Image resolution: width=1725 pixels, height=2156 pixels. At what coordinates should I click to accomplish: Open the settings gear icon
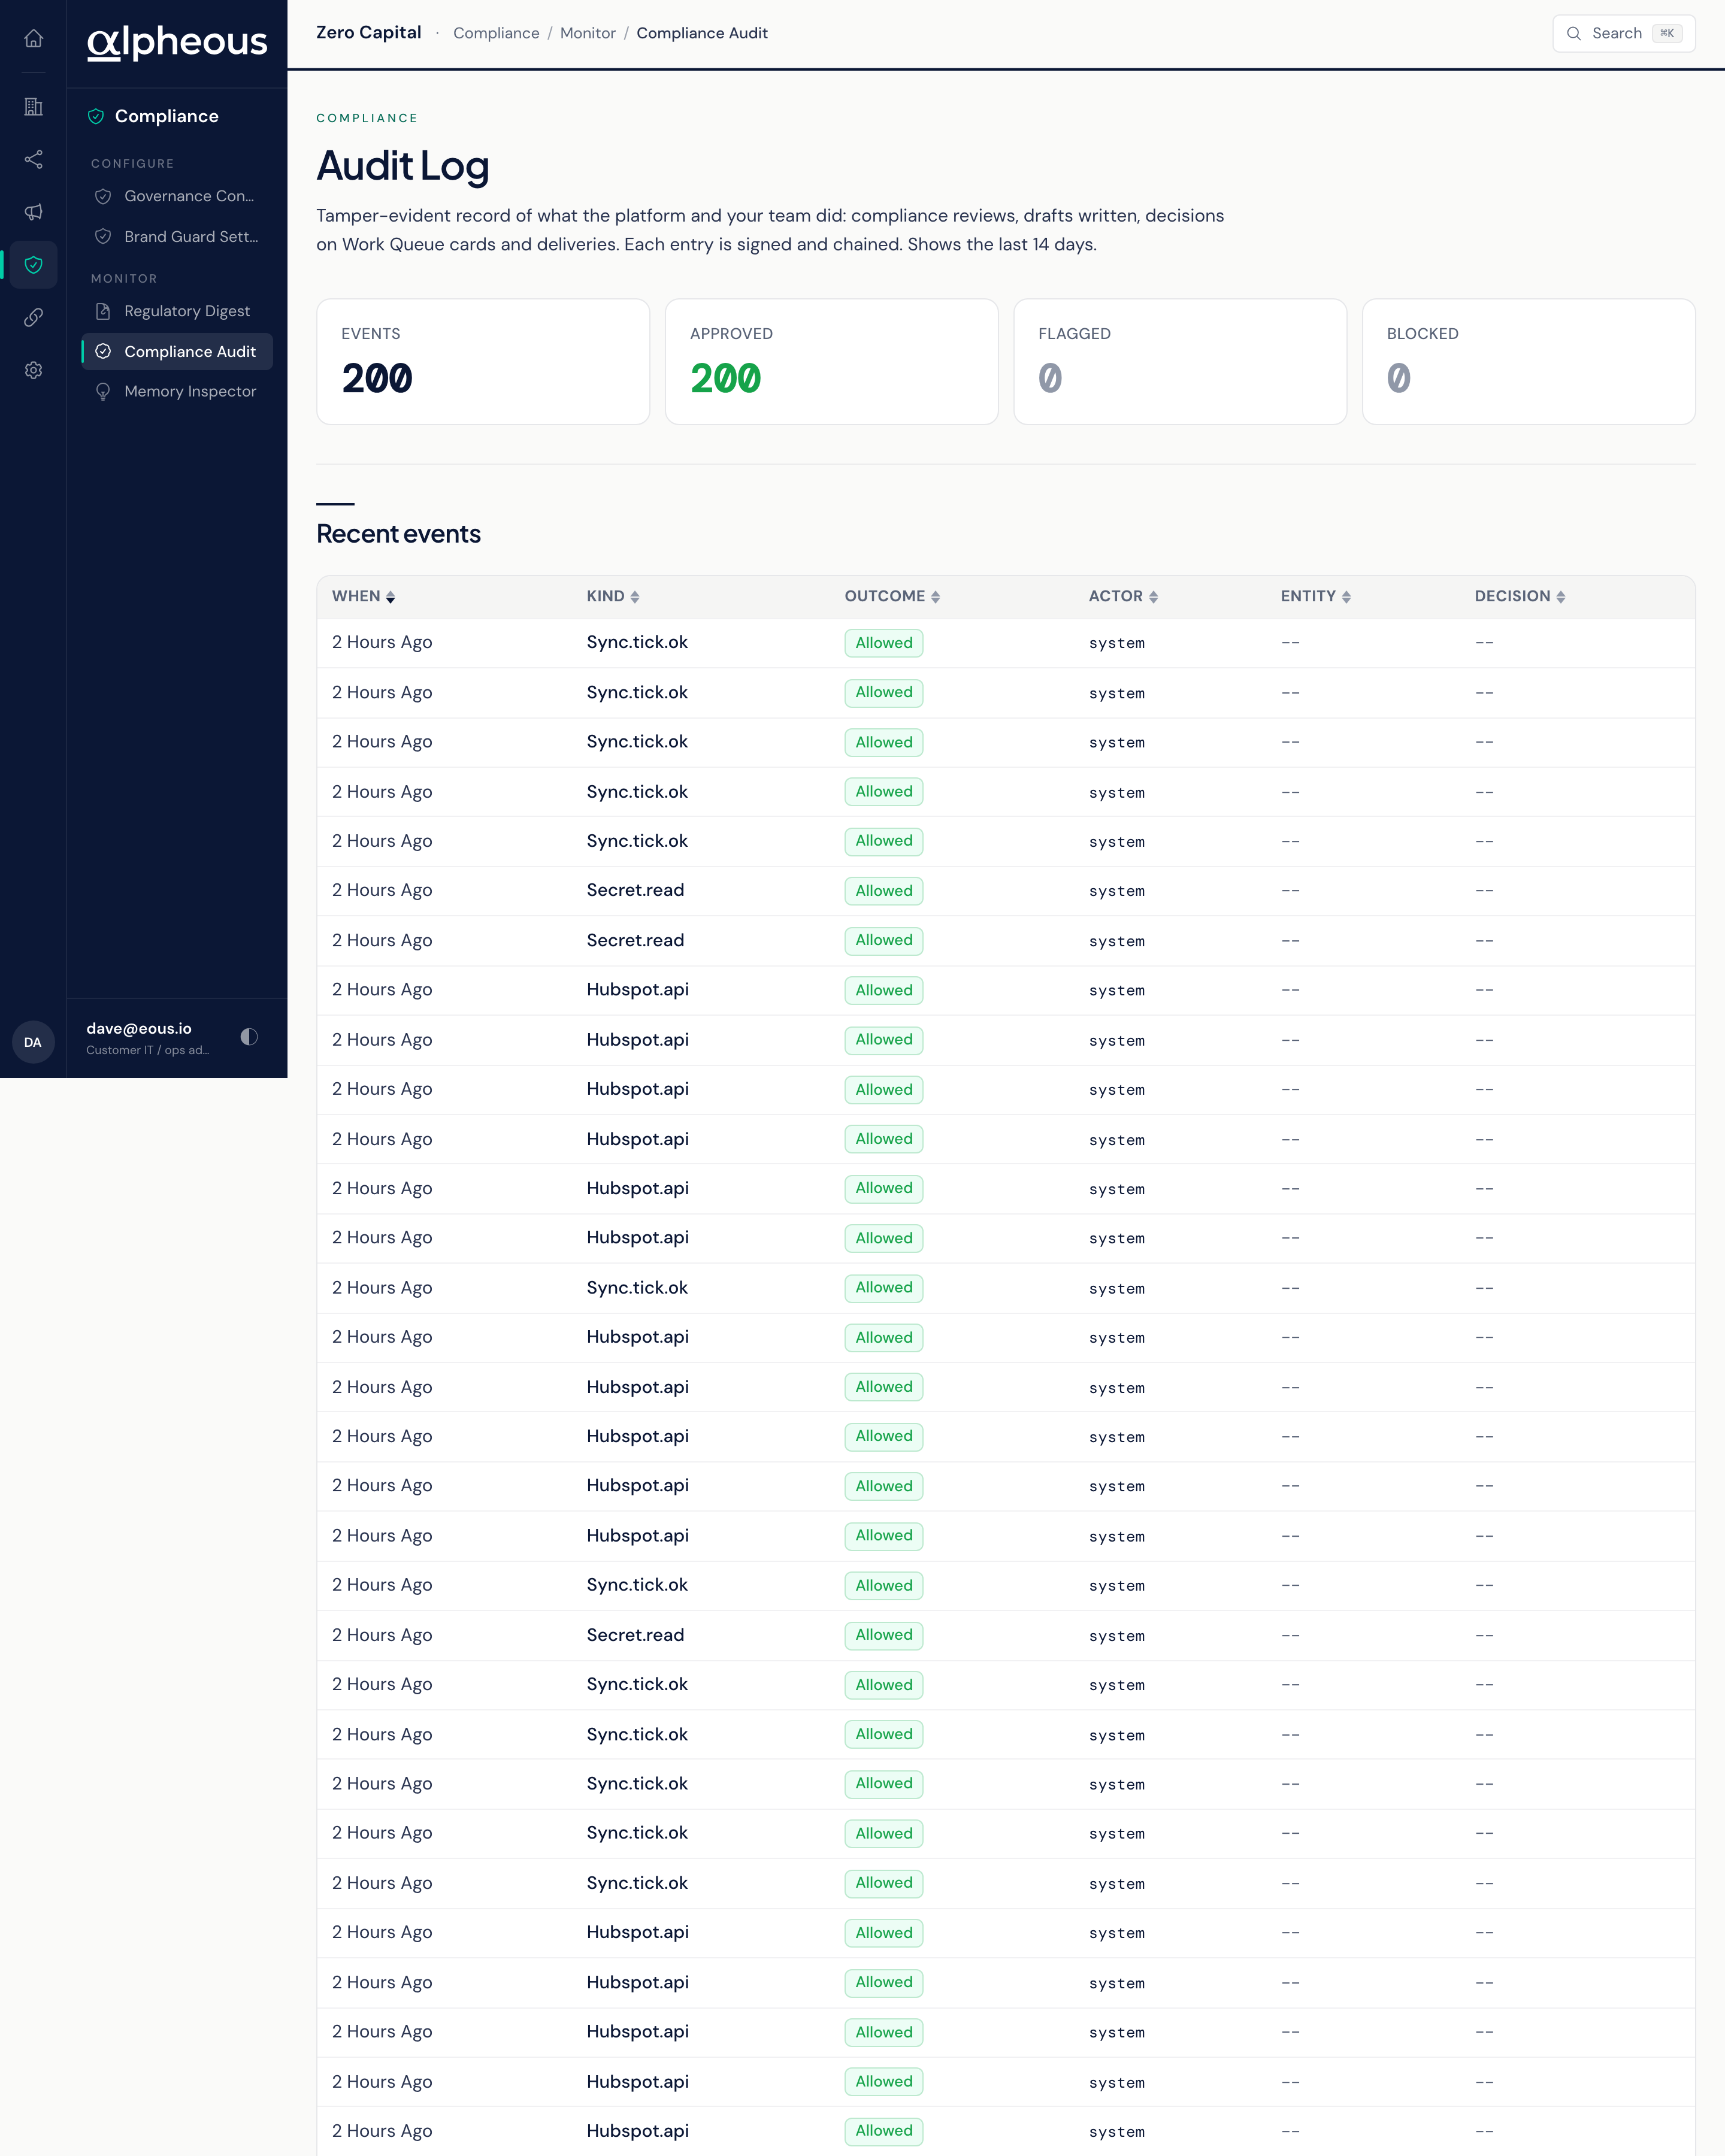pyautogui.click(x=33, y=370)
